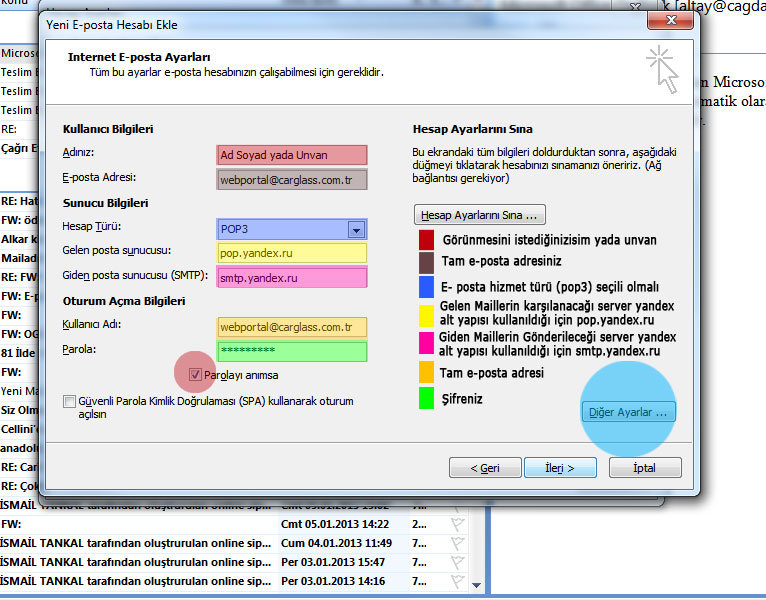
Task: Click the orange legend swatch for Tam e-posta adresi
Action: (x=426, y=371)
